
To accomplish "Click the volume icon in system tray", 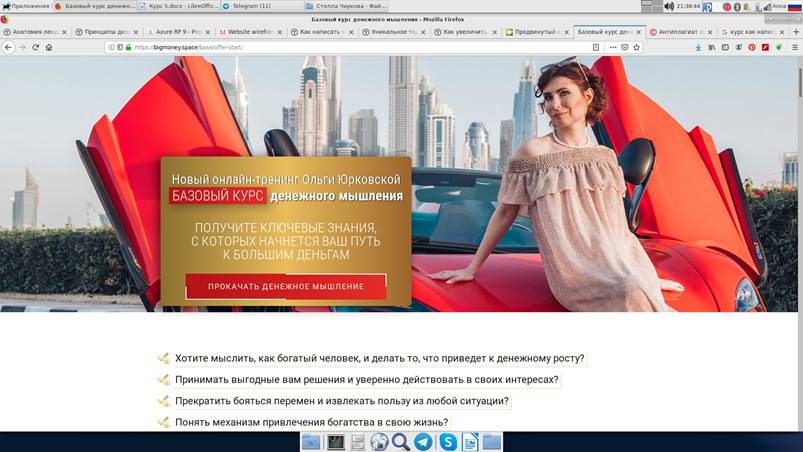I will (668, 6).
